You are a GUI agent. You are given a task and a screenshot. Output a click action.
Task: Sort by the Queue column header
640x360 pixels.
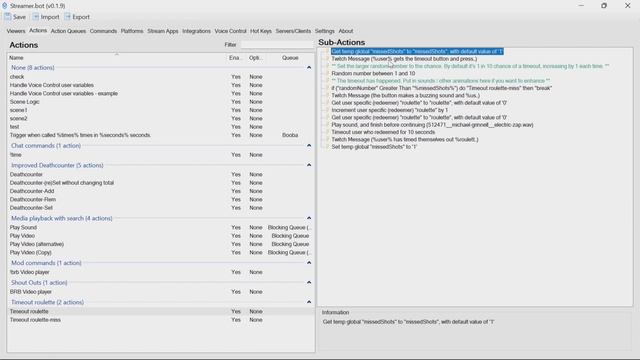pos(290,58)
